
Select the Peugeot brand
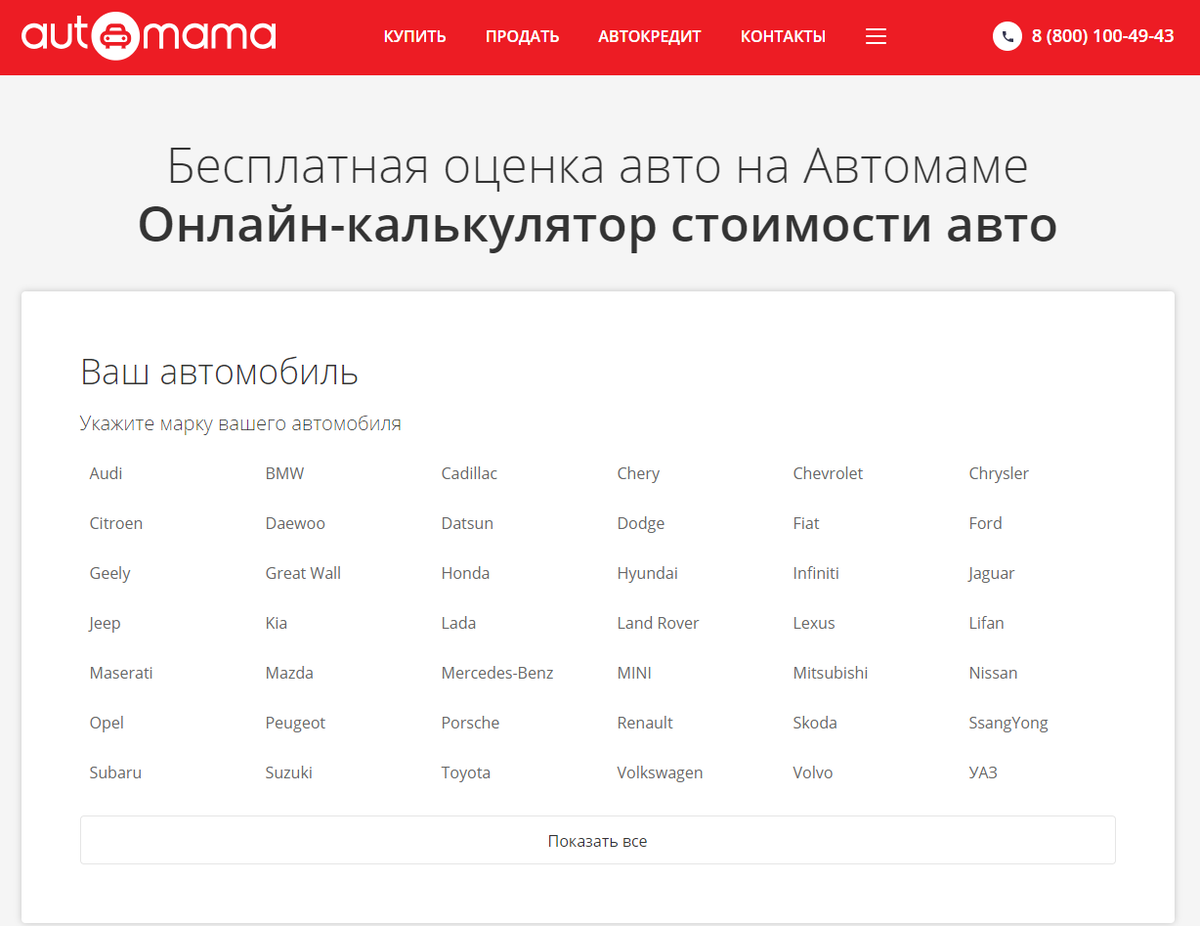tap(295, 723)
